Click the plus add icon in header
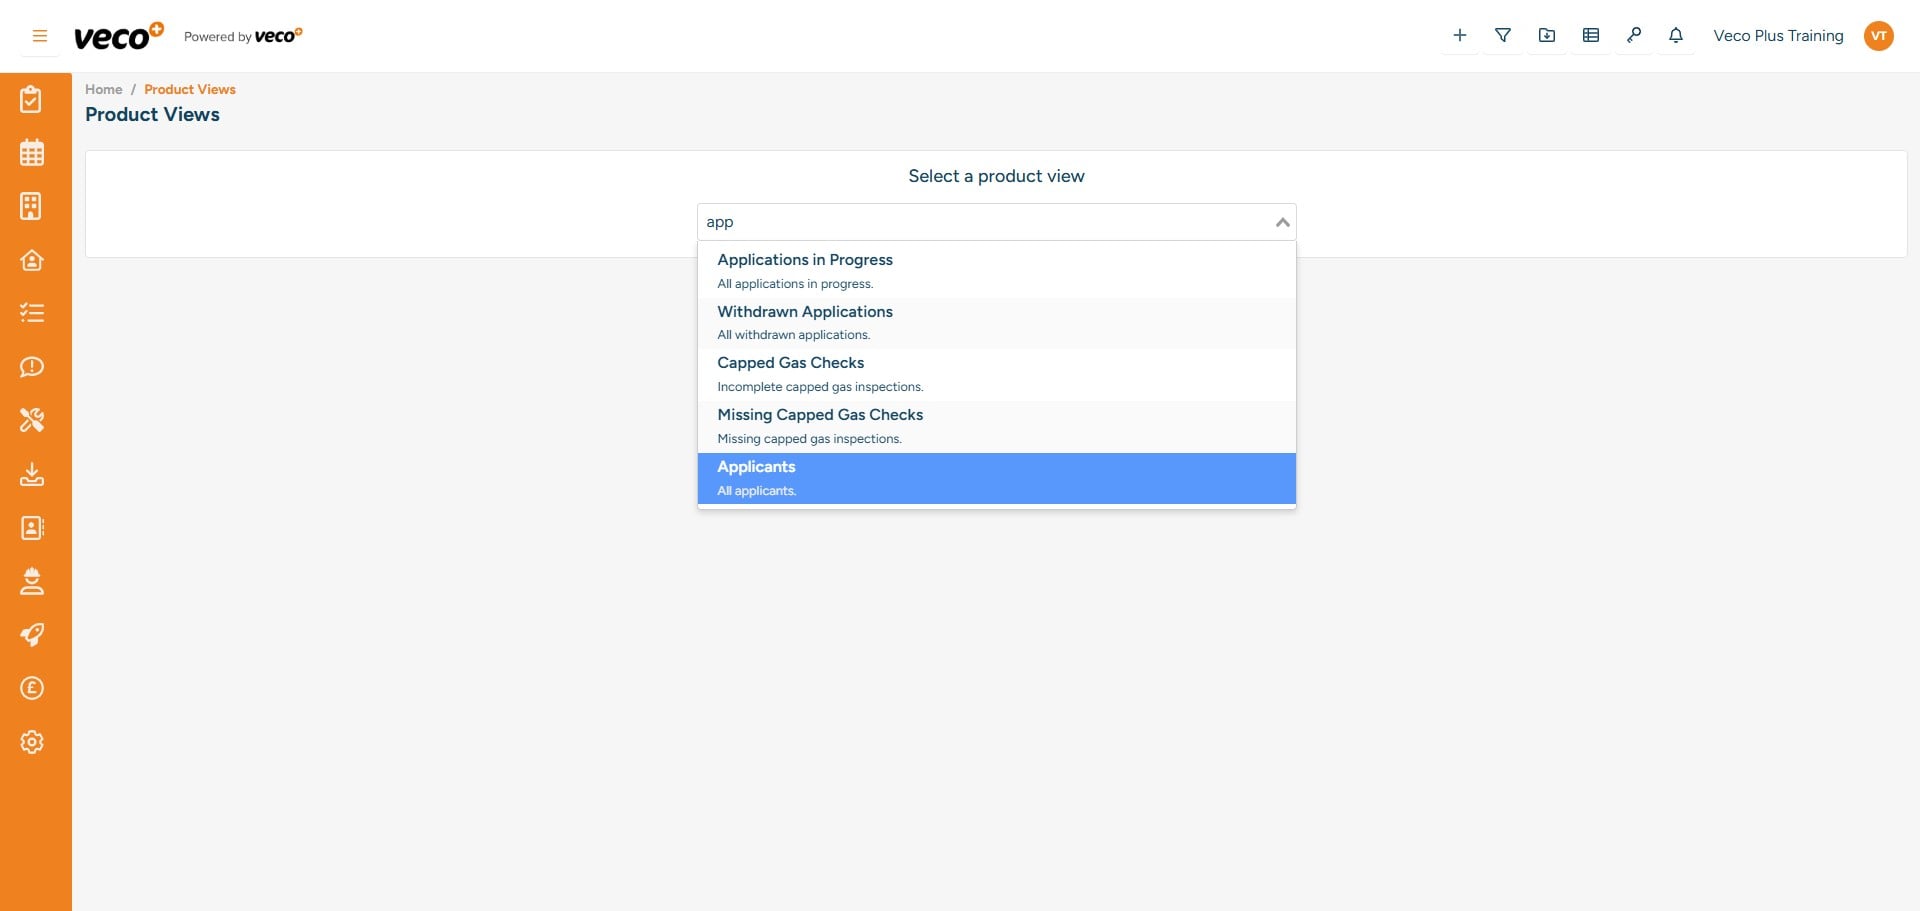The height and width of the screenshot is (911, 1920). (1460, 36)
